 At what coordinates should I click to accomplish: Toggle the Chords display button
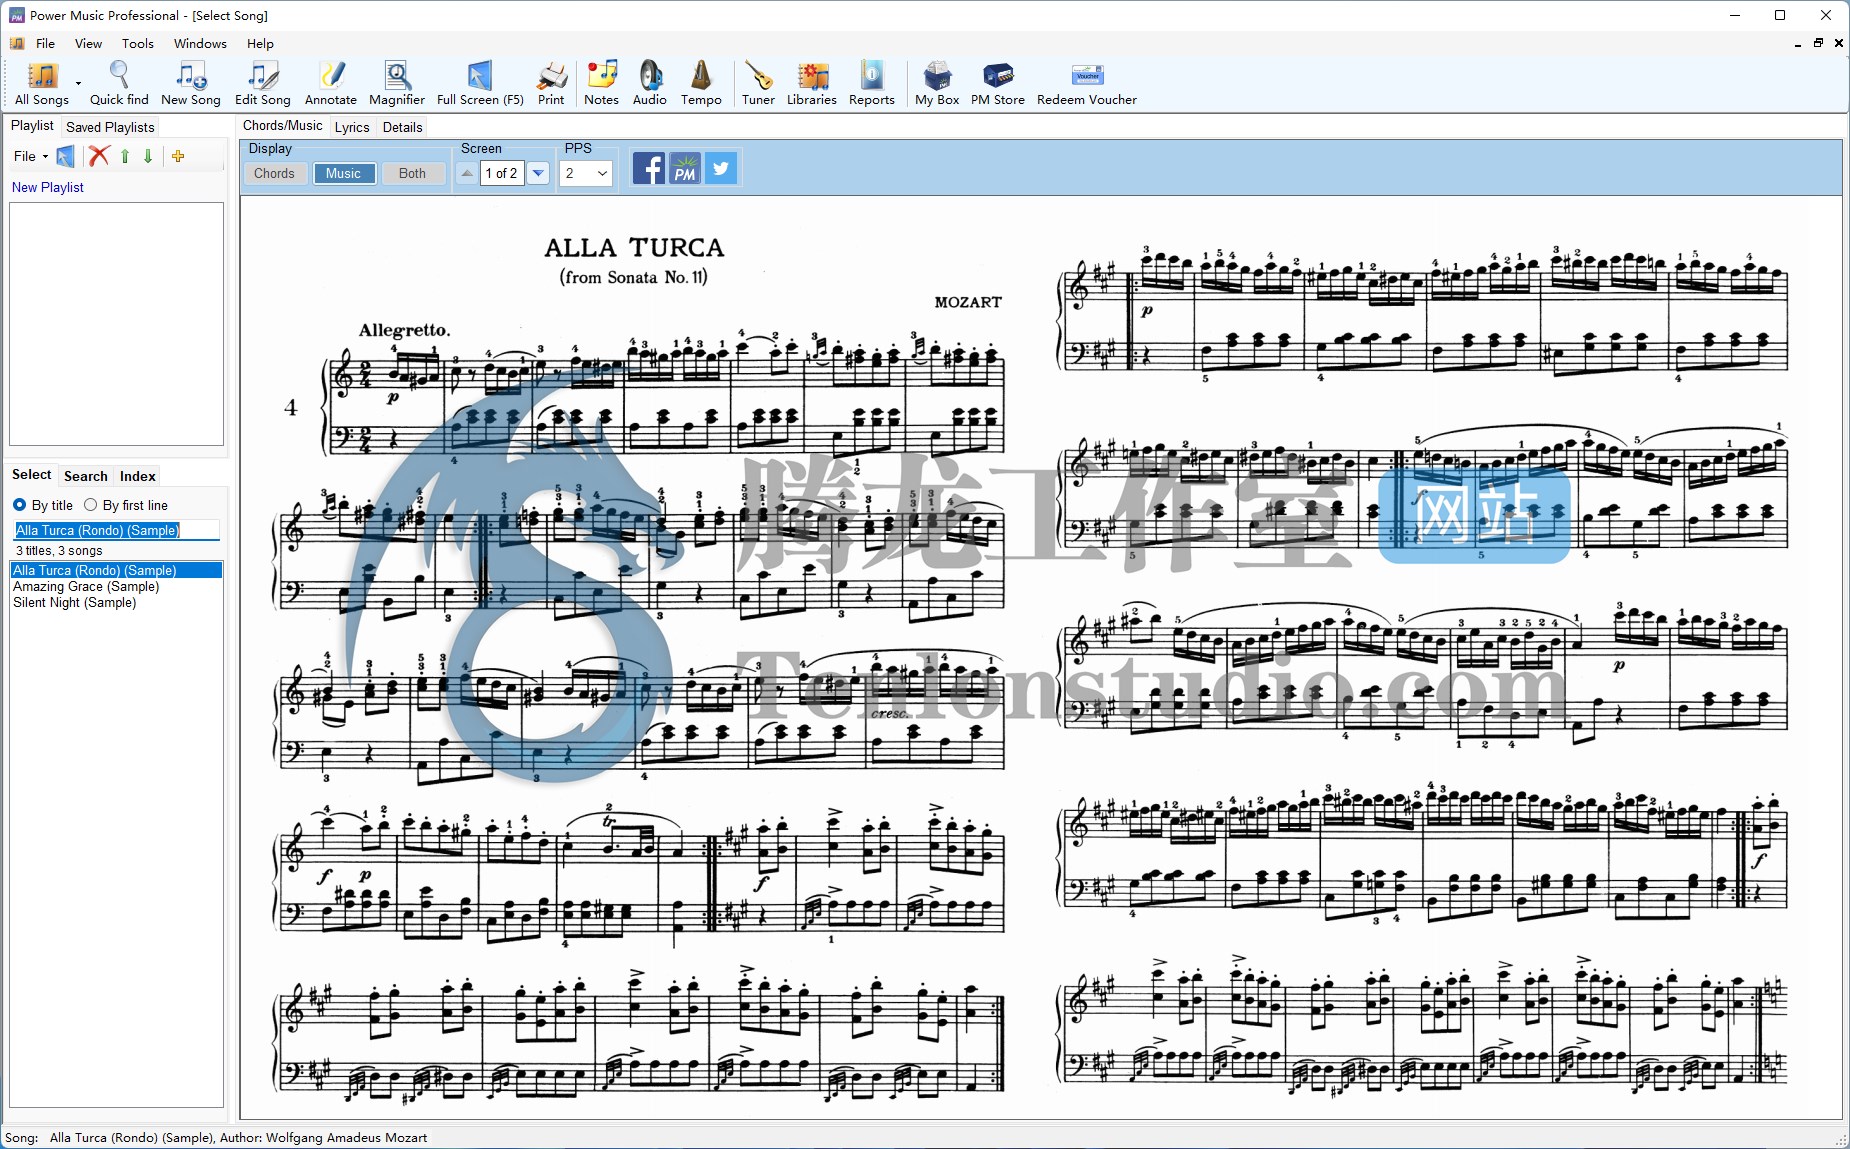pos(274,173)
